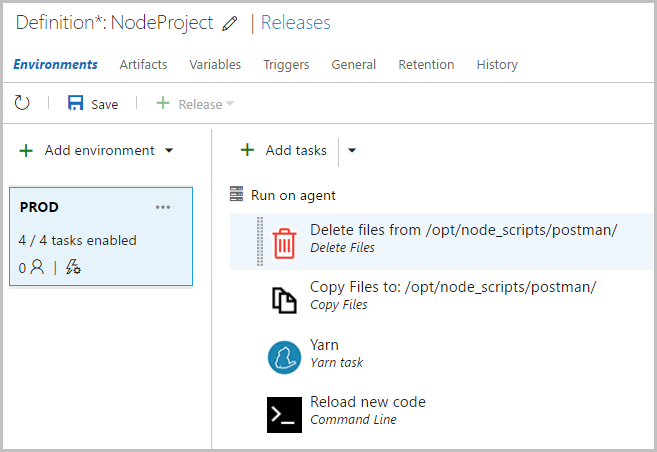The width and height of the screenshot is (657, 452).
Task: Switch to the Artifacts tab
Action: [143, 64]
